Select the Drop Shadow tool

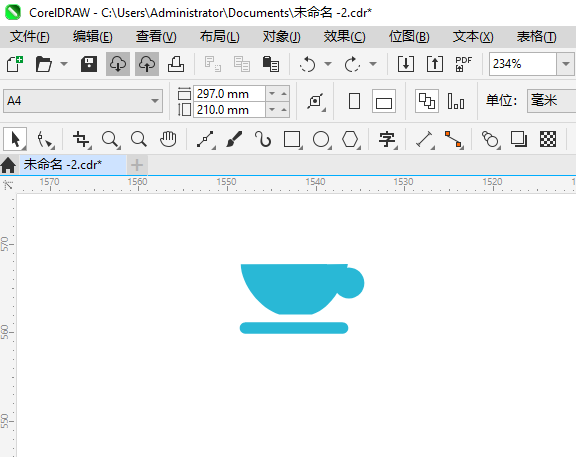pos(519,139)
